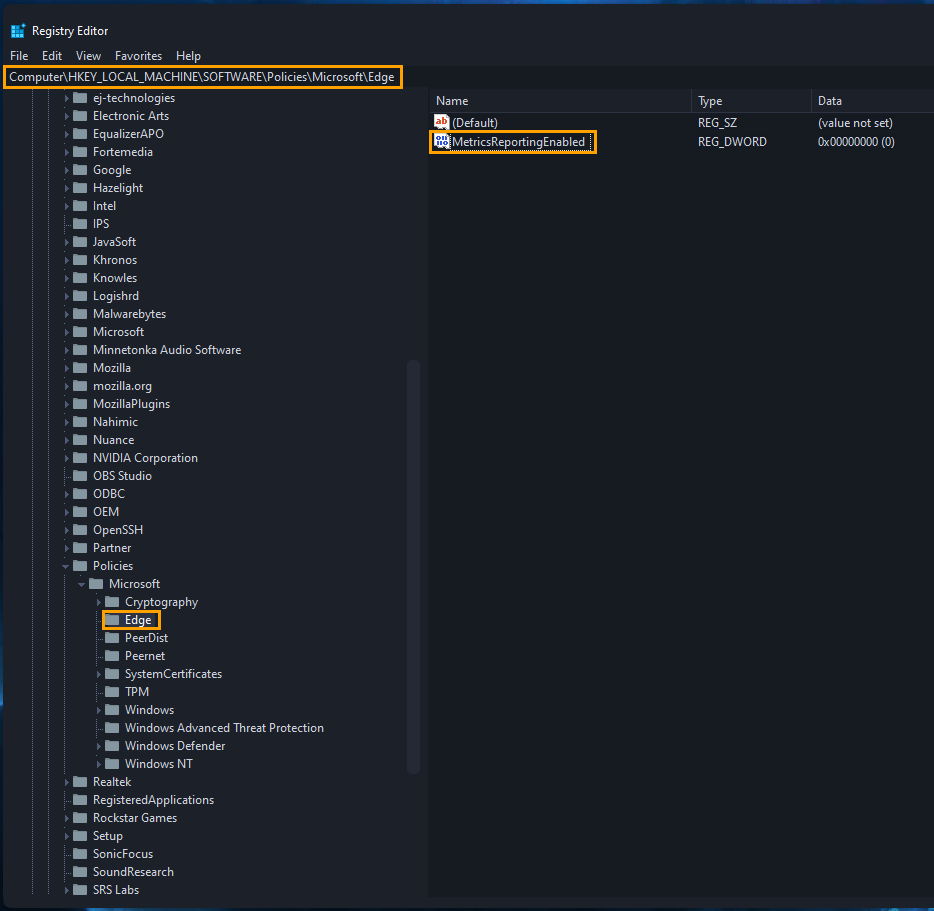This screenshot has height=911, width=934.
Task: Select the OpenSSH folder icon
Action: click(80, 530)
